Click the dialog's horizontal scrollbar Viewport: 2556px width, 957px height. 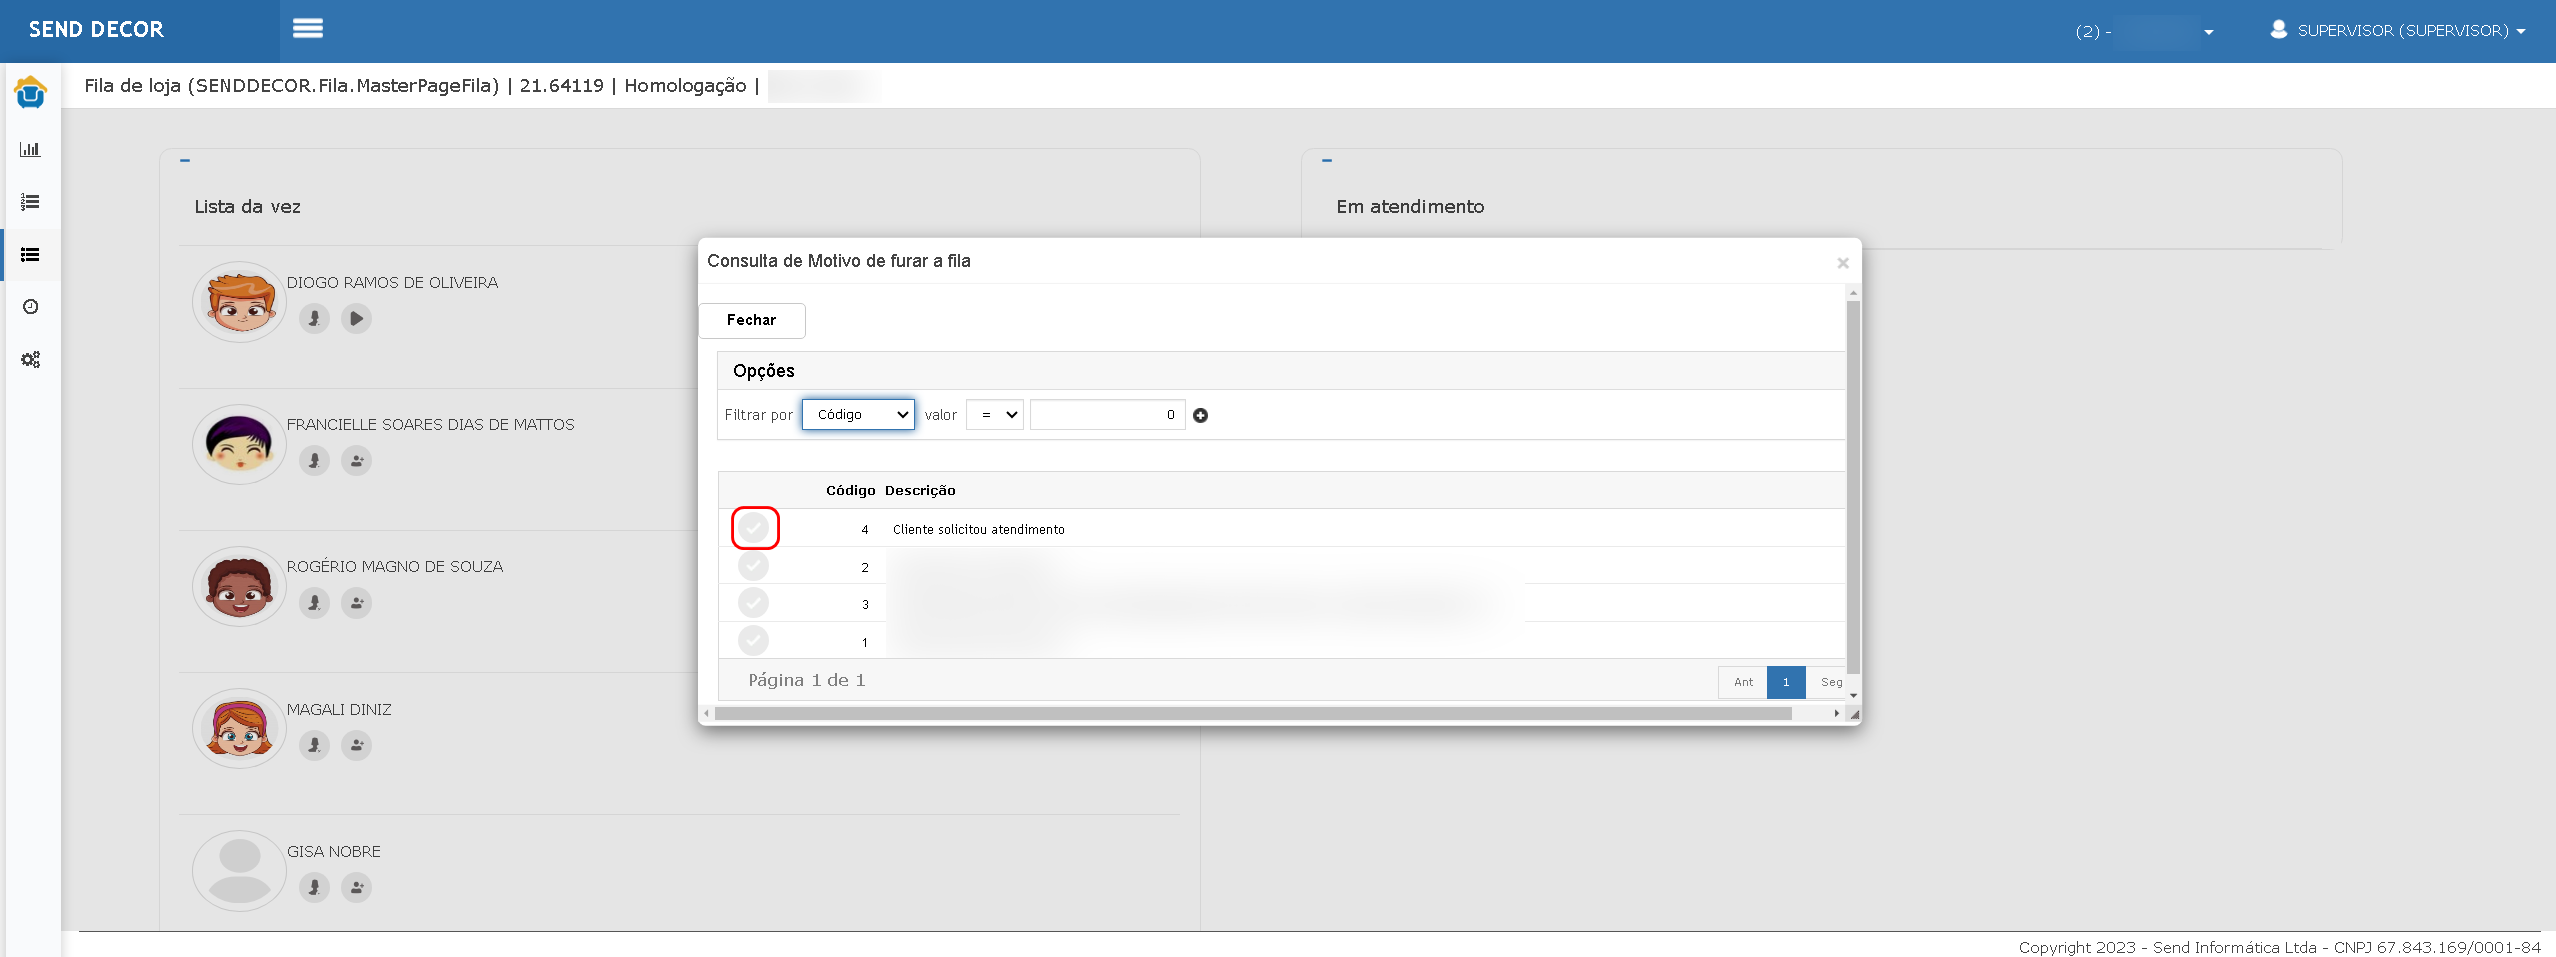(x=1253, y=714)
